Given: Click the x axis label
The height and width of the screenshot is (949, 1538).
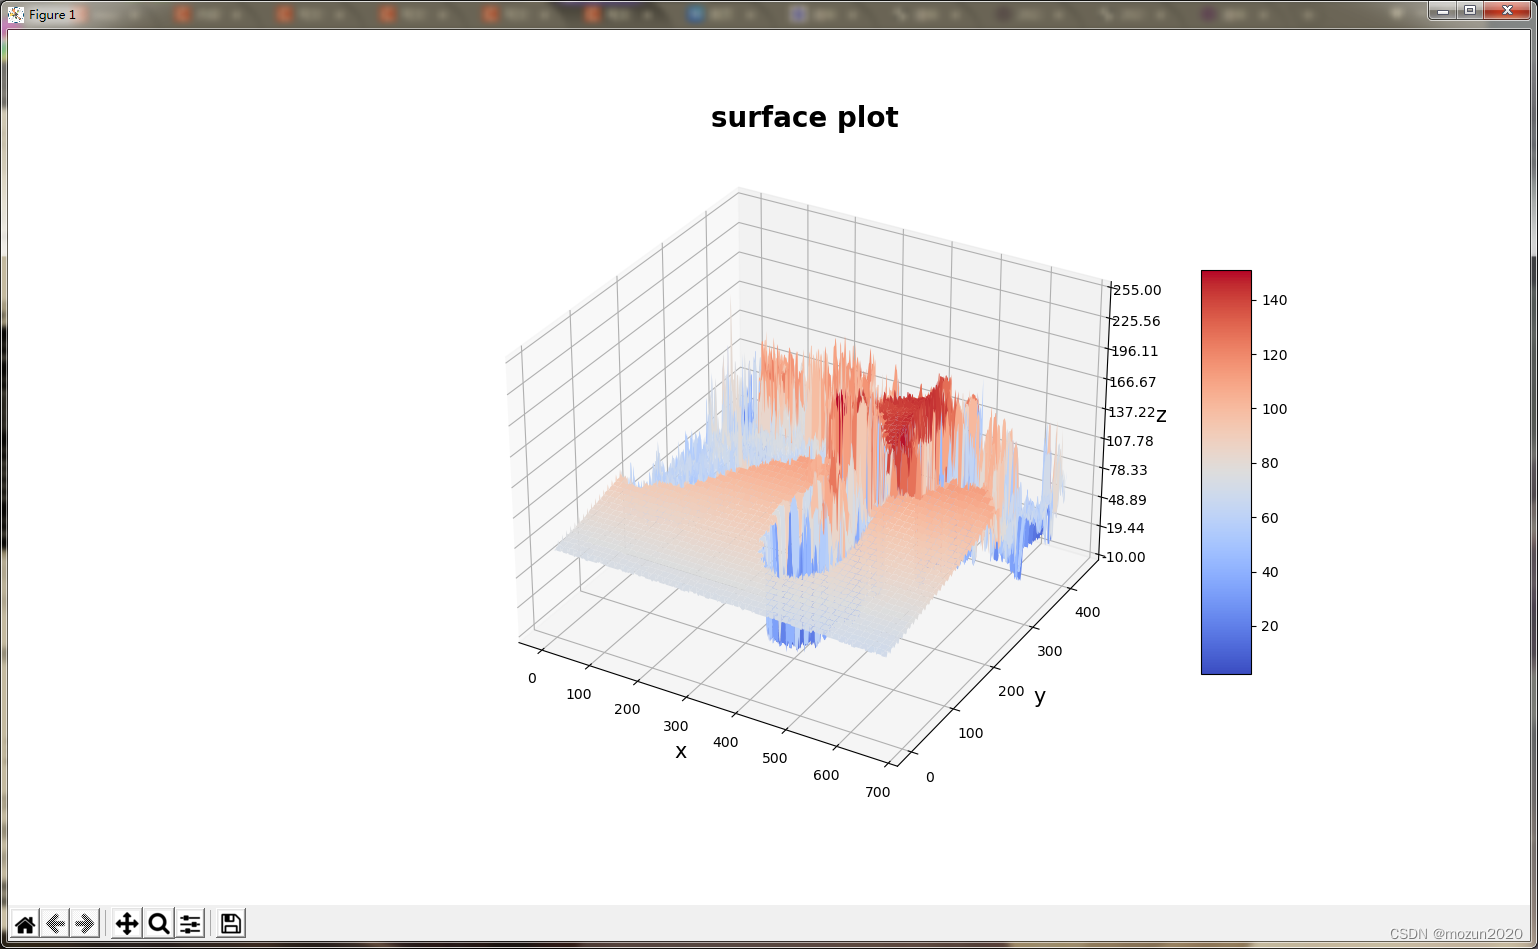Looking at the screenshot, I should point(681,751).
